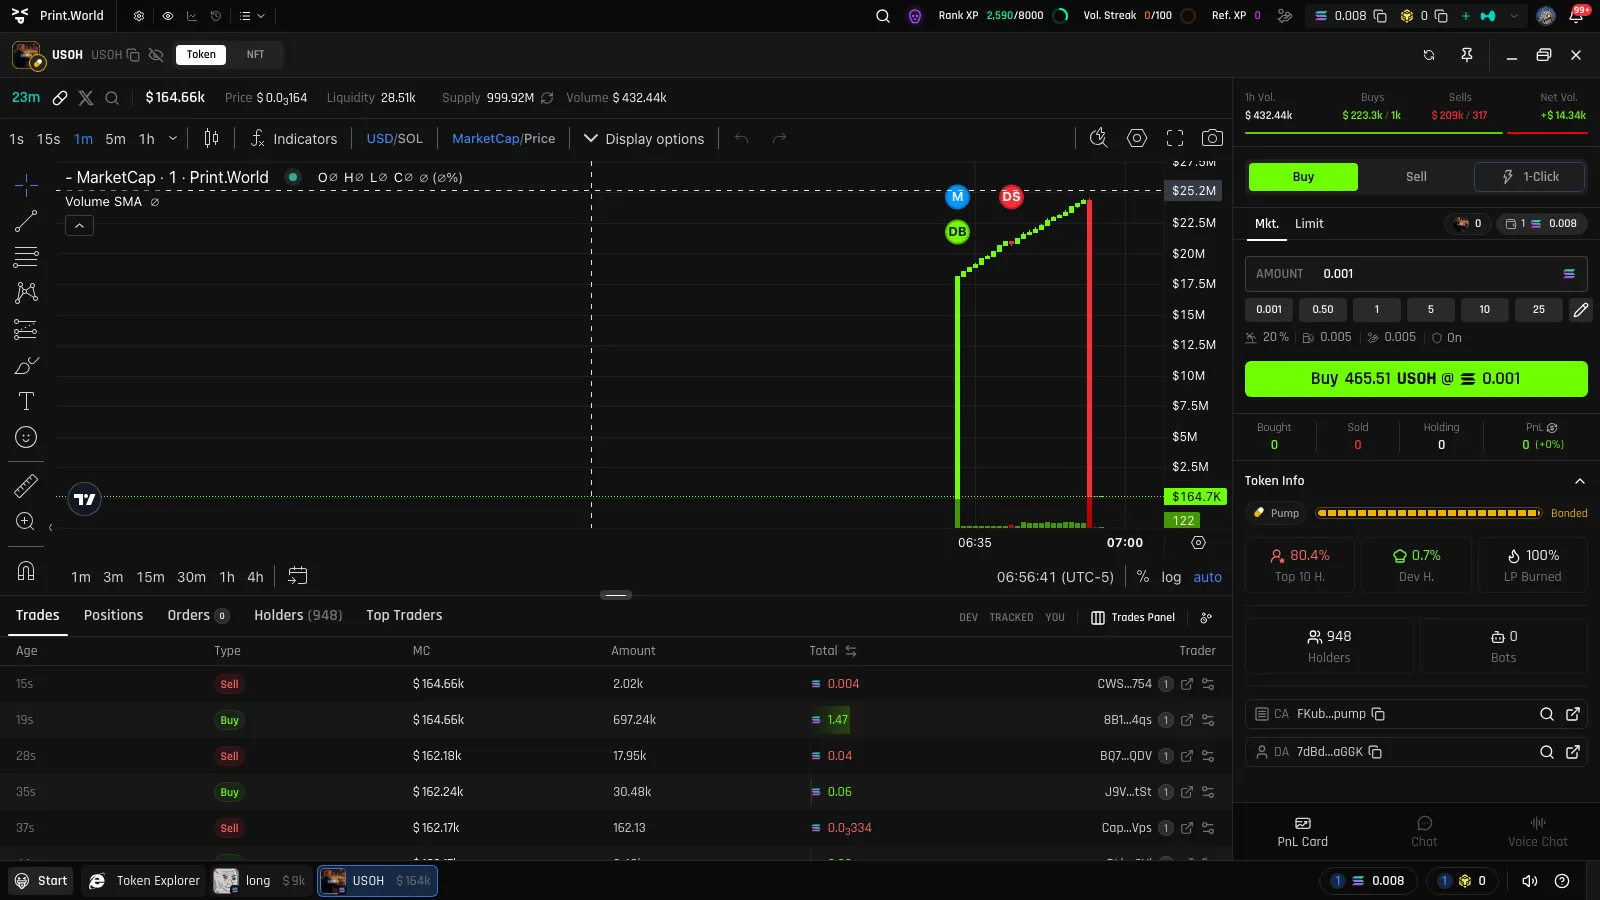Enter fullscreen chart mode
Image resolution: width=1600 pixels, height=900 pixels.
[1175, 138]
